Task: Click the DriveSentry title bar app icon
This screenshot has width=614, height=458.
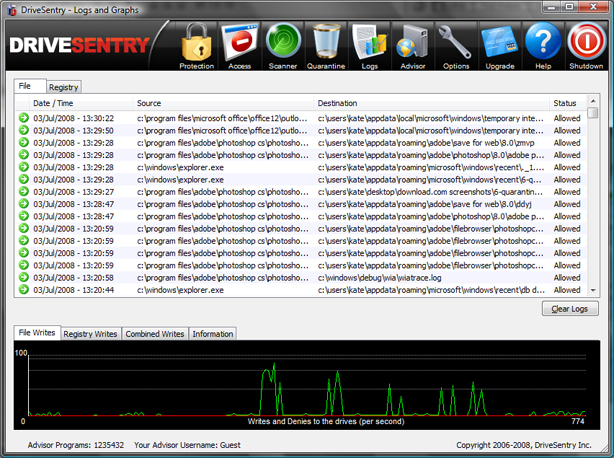Action: tap(12, 10)
